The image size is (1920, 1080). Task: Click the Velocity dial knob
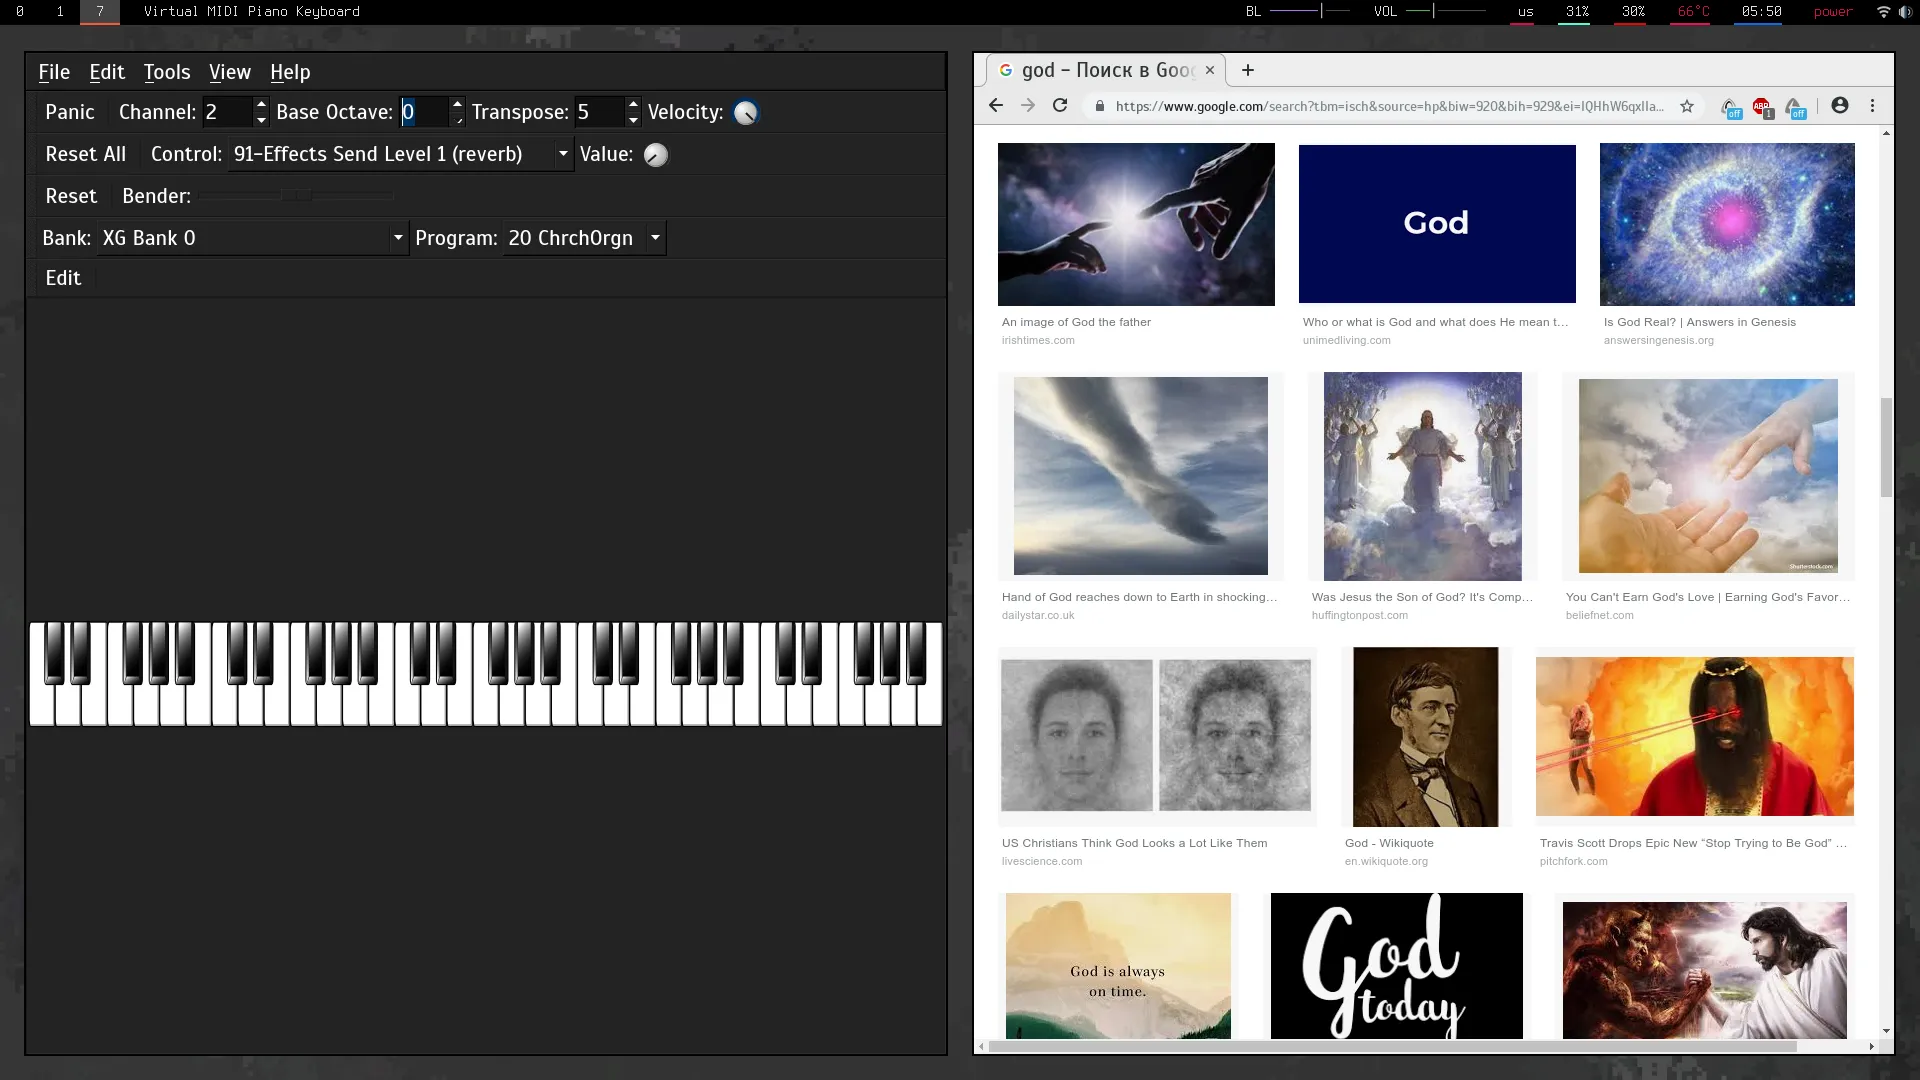point(746,113)
